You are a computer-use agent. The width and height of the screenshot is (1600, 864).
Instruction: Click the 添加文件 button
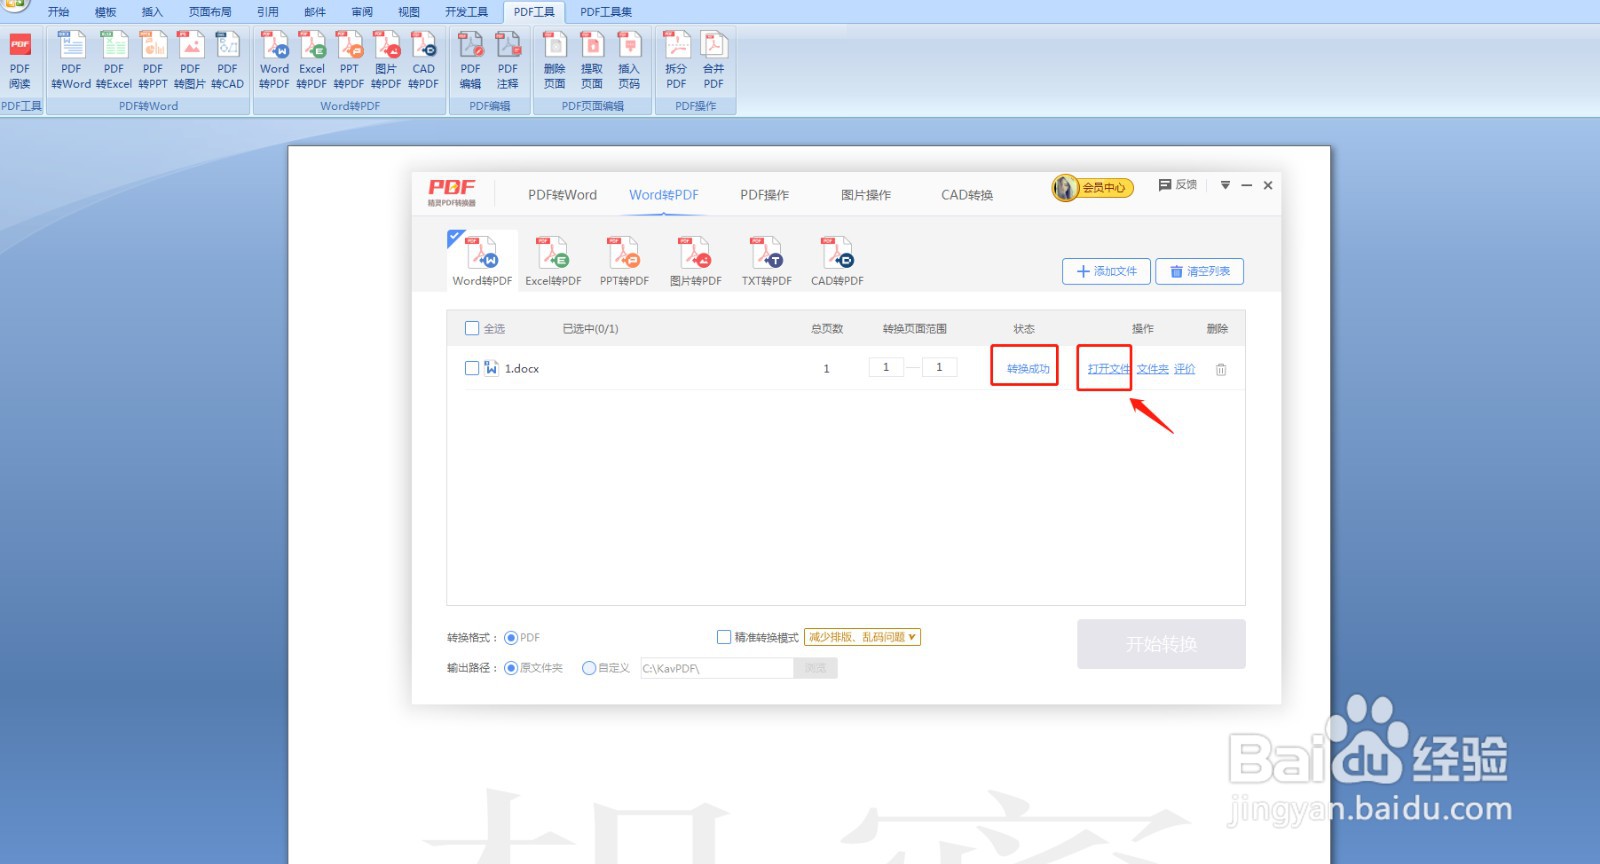[1106, 271]
